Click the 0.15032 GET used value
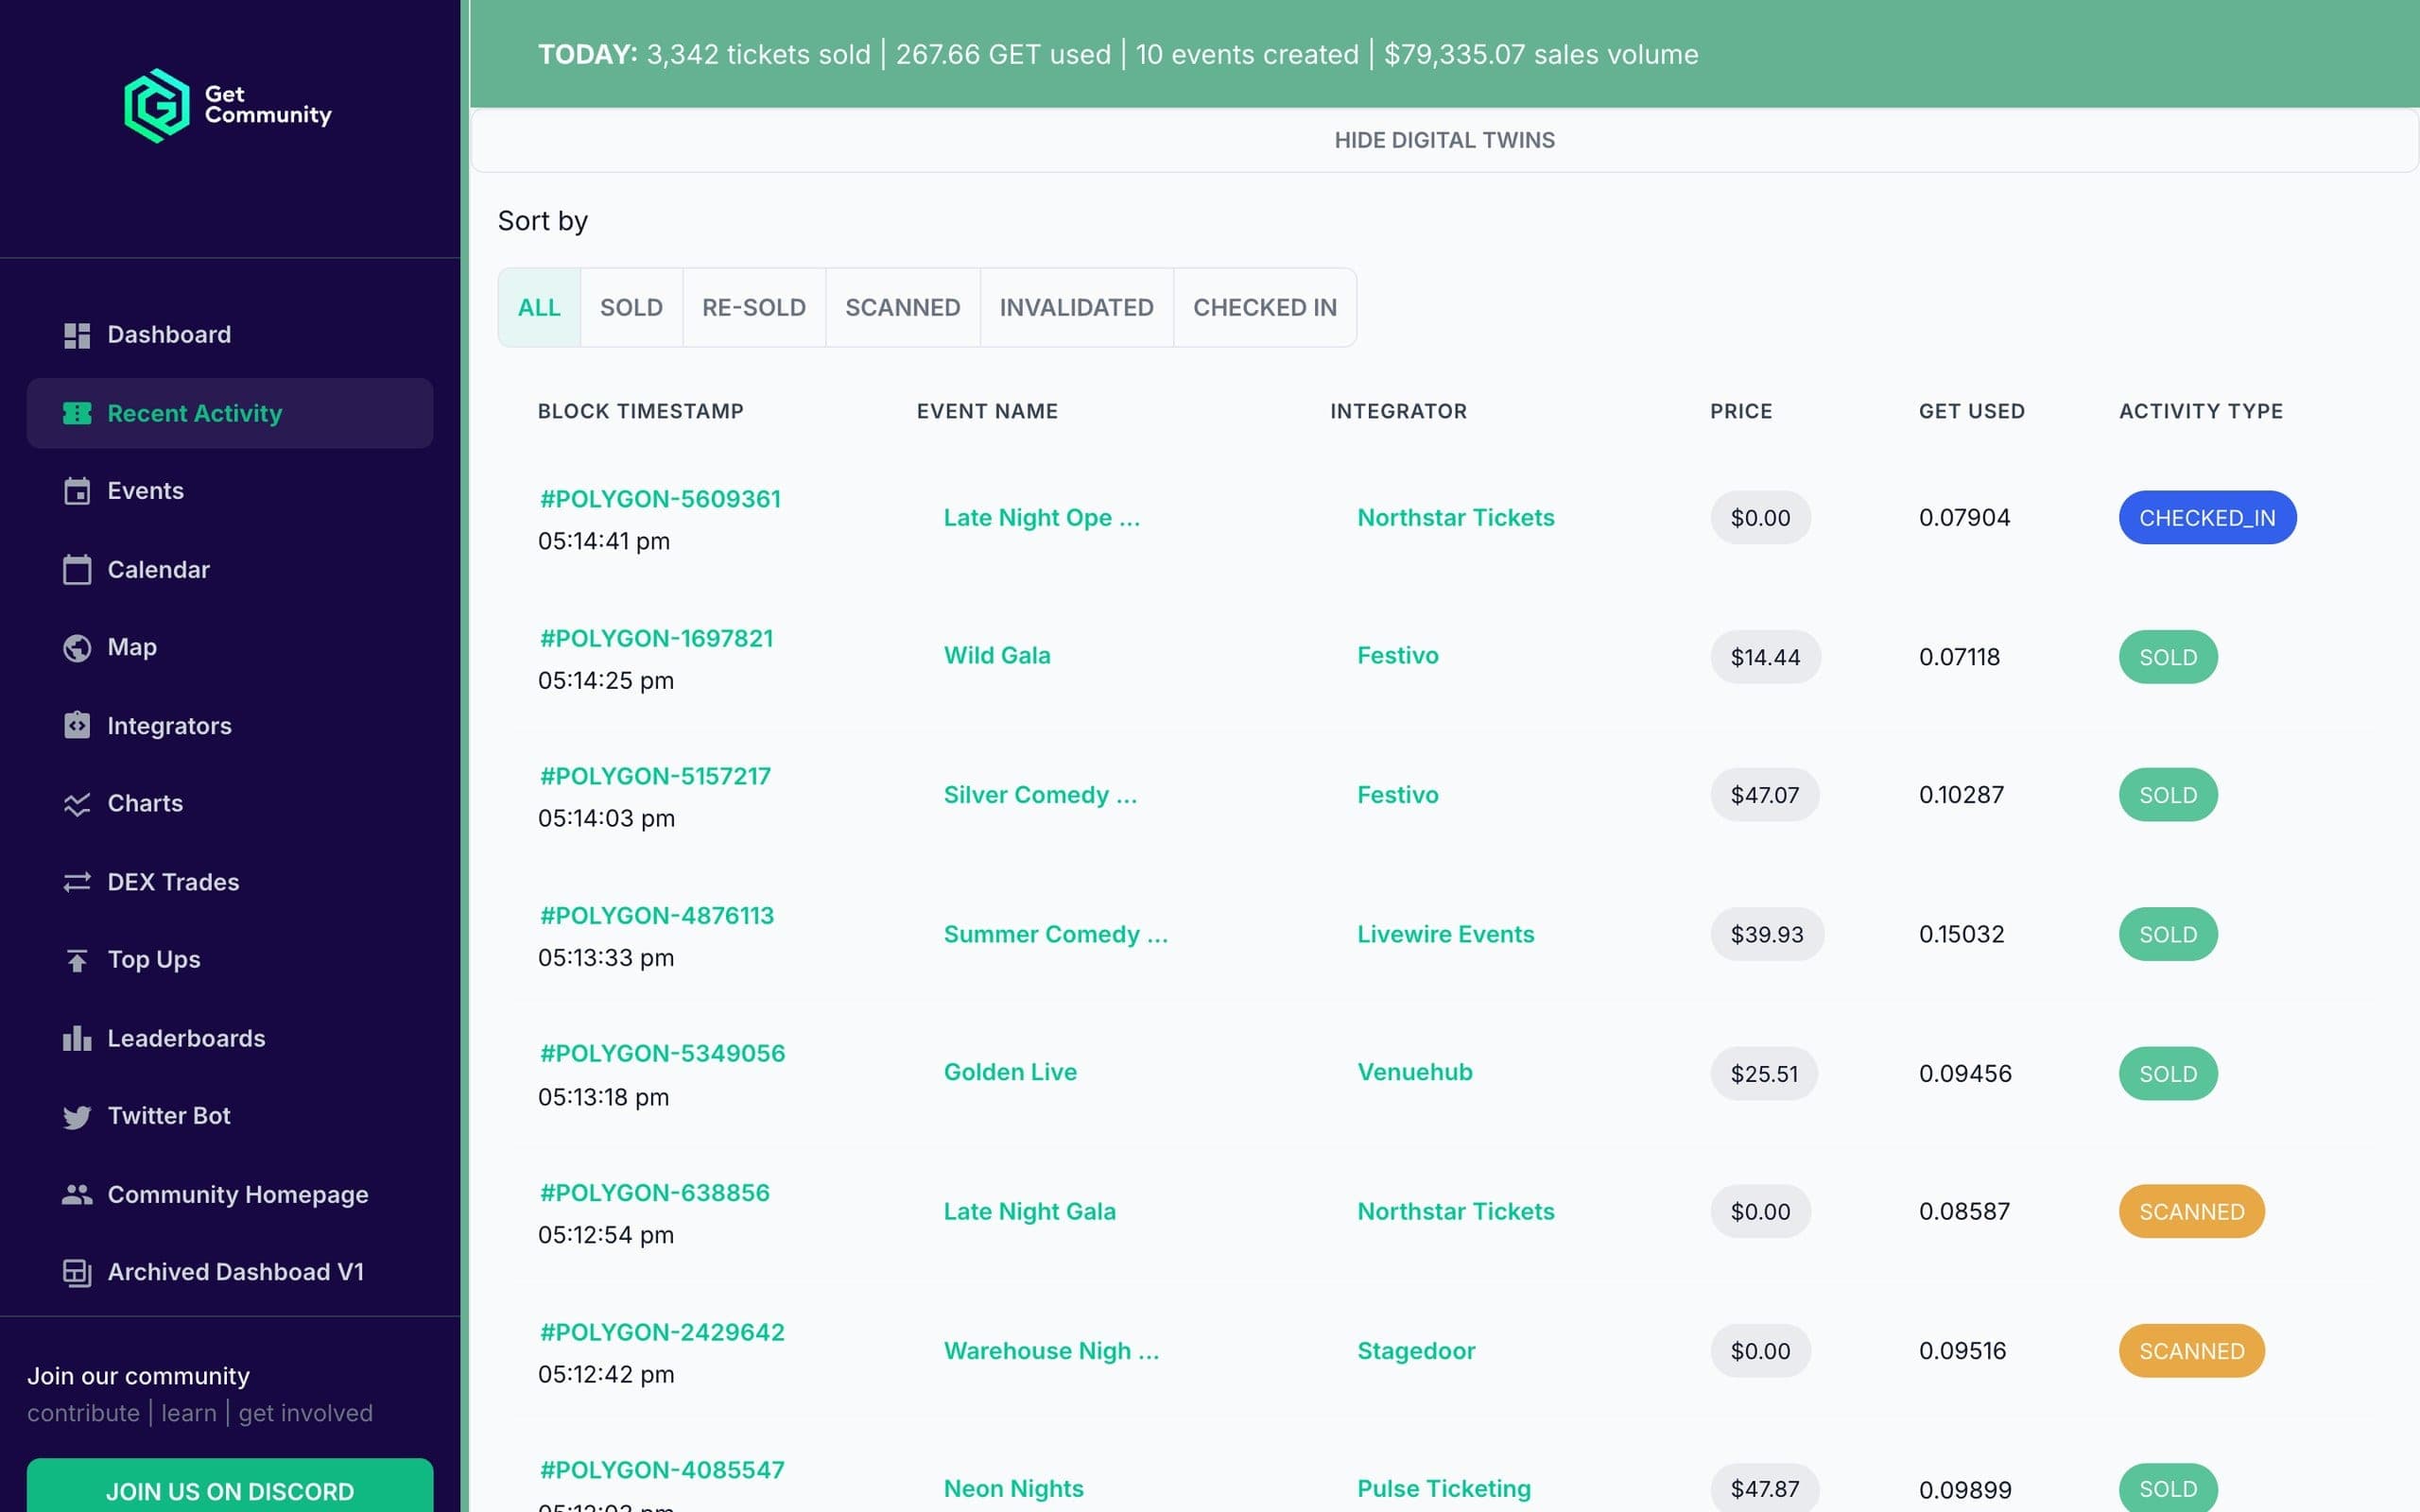This screenshot has width=2420, height=1512. tap(1961, 934)
